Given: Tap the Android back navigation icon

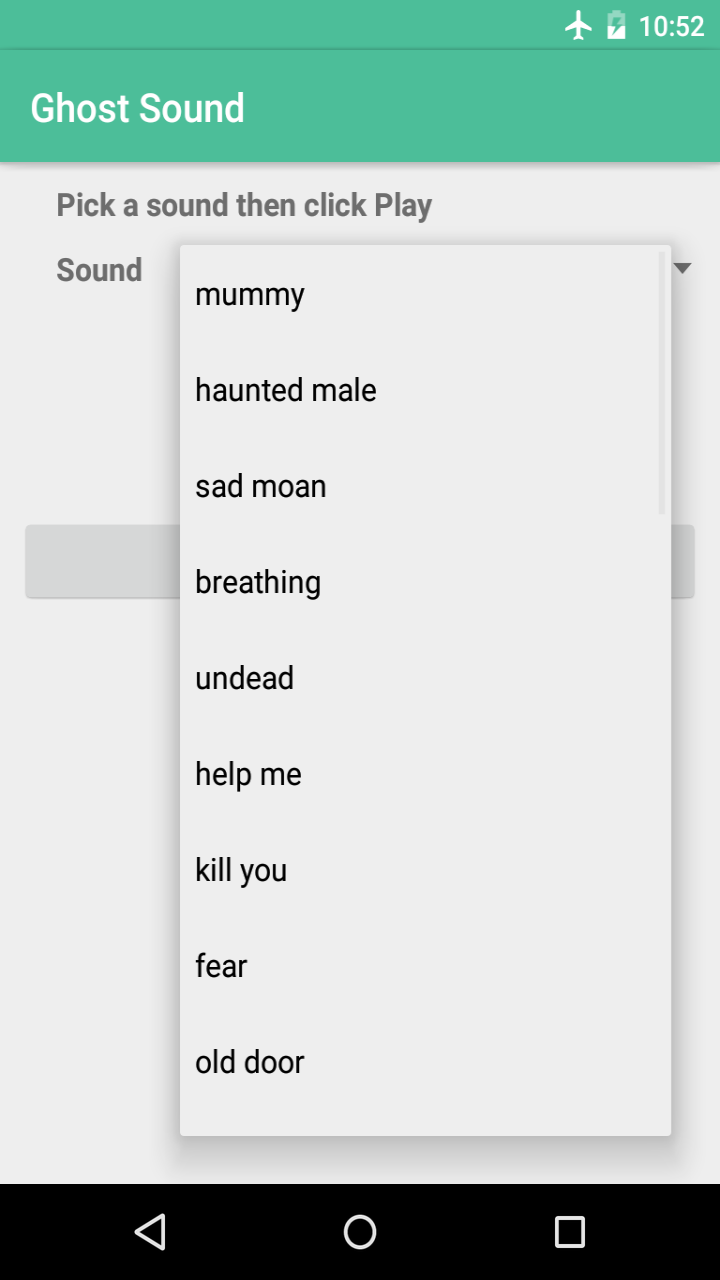Looking at the screenshot, I should (150, 1232).
